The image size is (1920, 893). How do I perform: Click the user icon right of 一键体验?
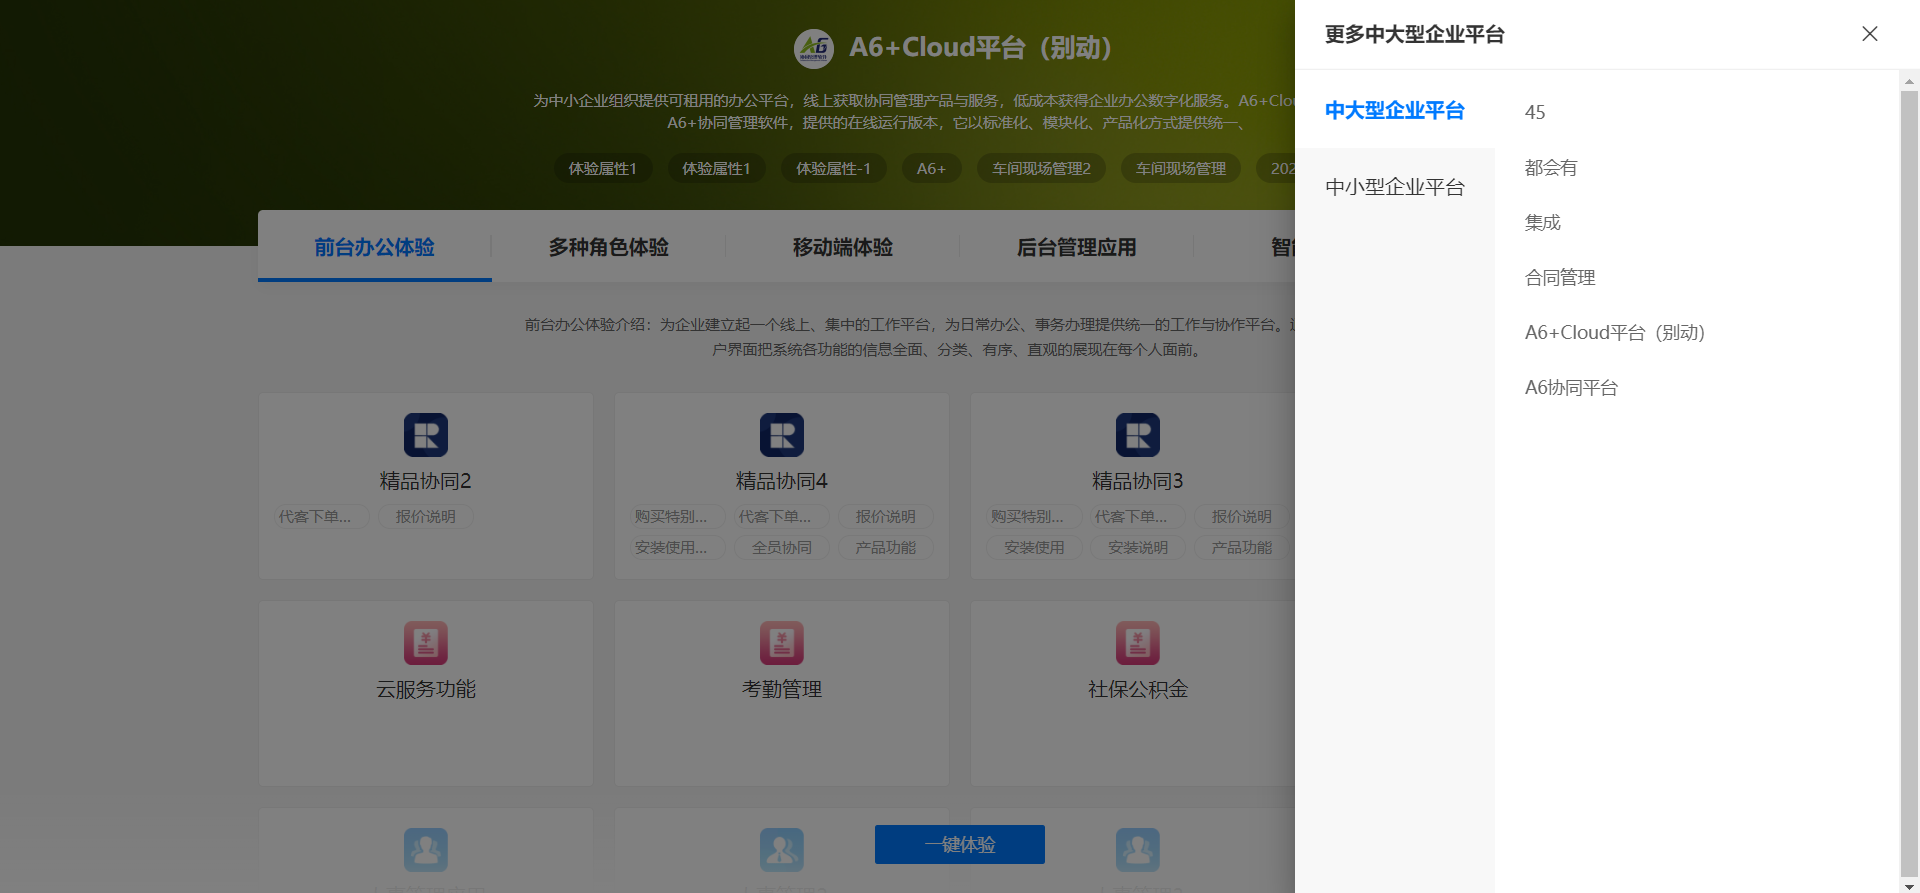pyautogui.click(x=1138, y=850)
